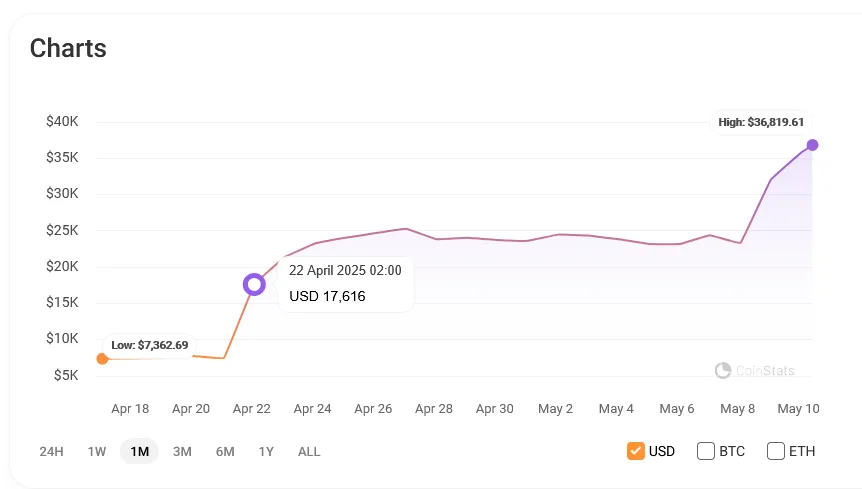This screenshot has width=862, height=489.
Task: Select the 6M time range
Action: [225, 452]
